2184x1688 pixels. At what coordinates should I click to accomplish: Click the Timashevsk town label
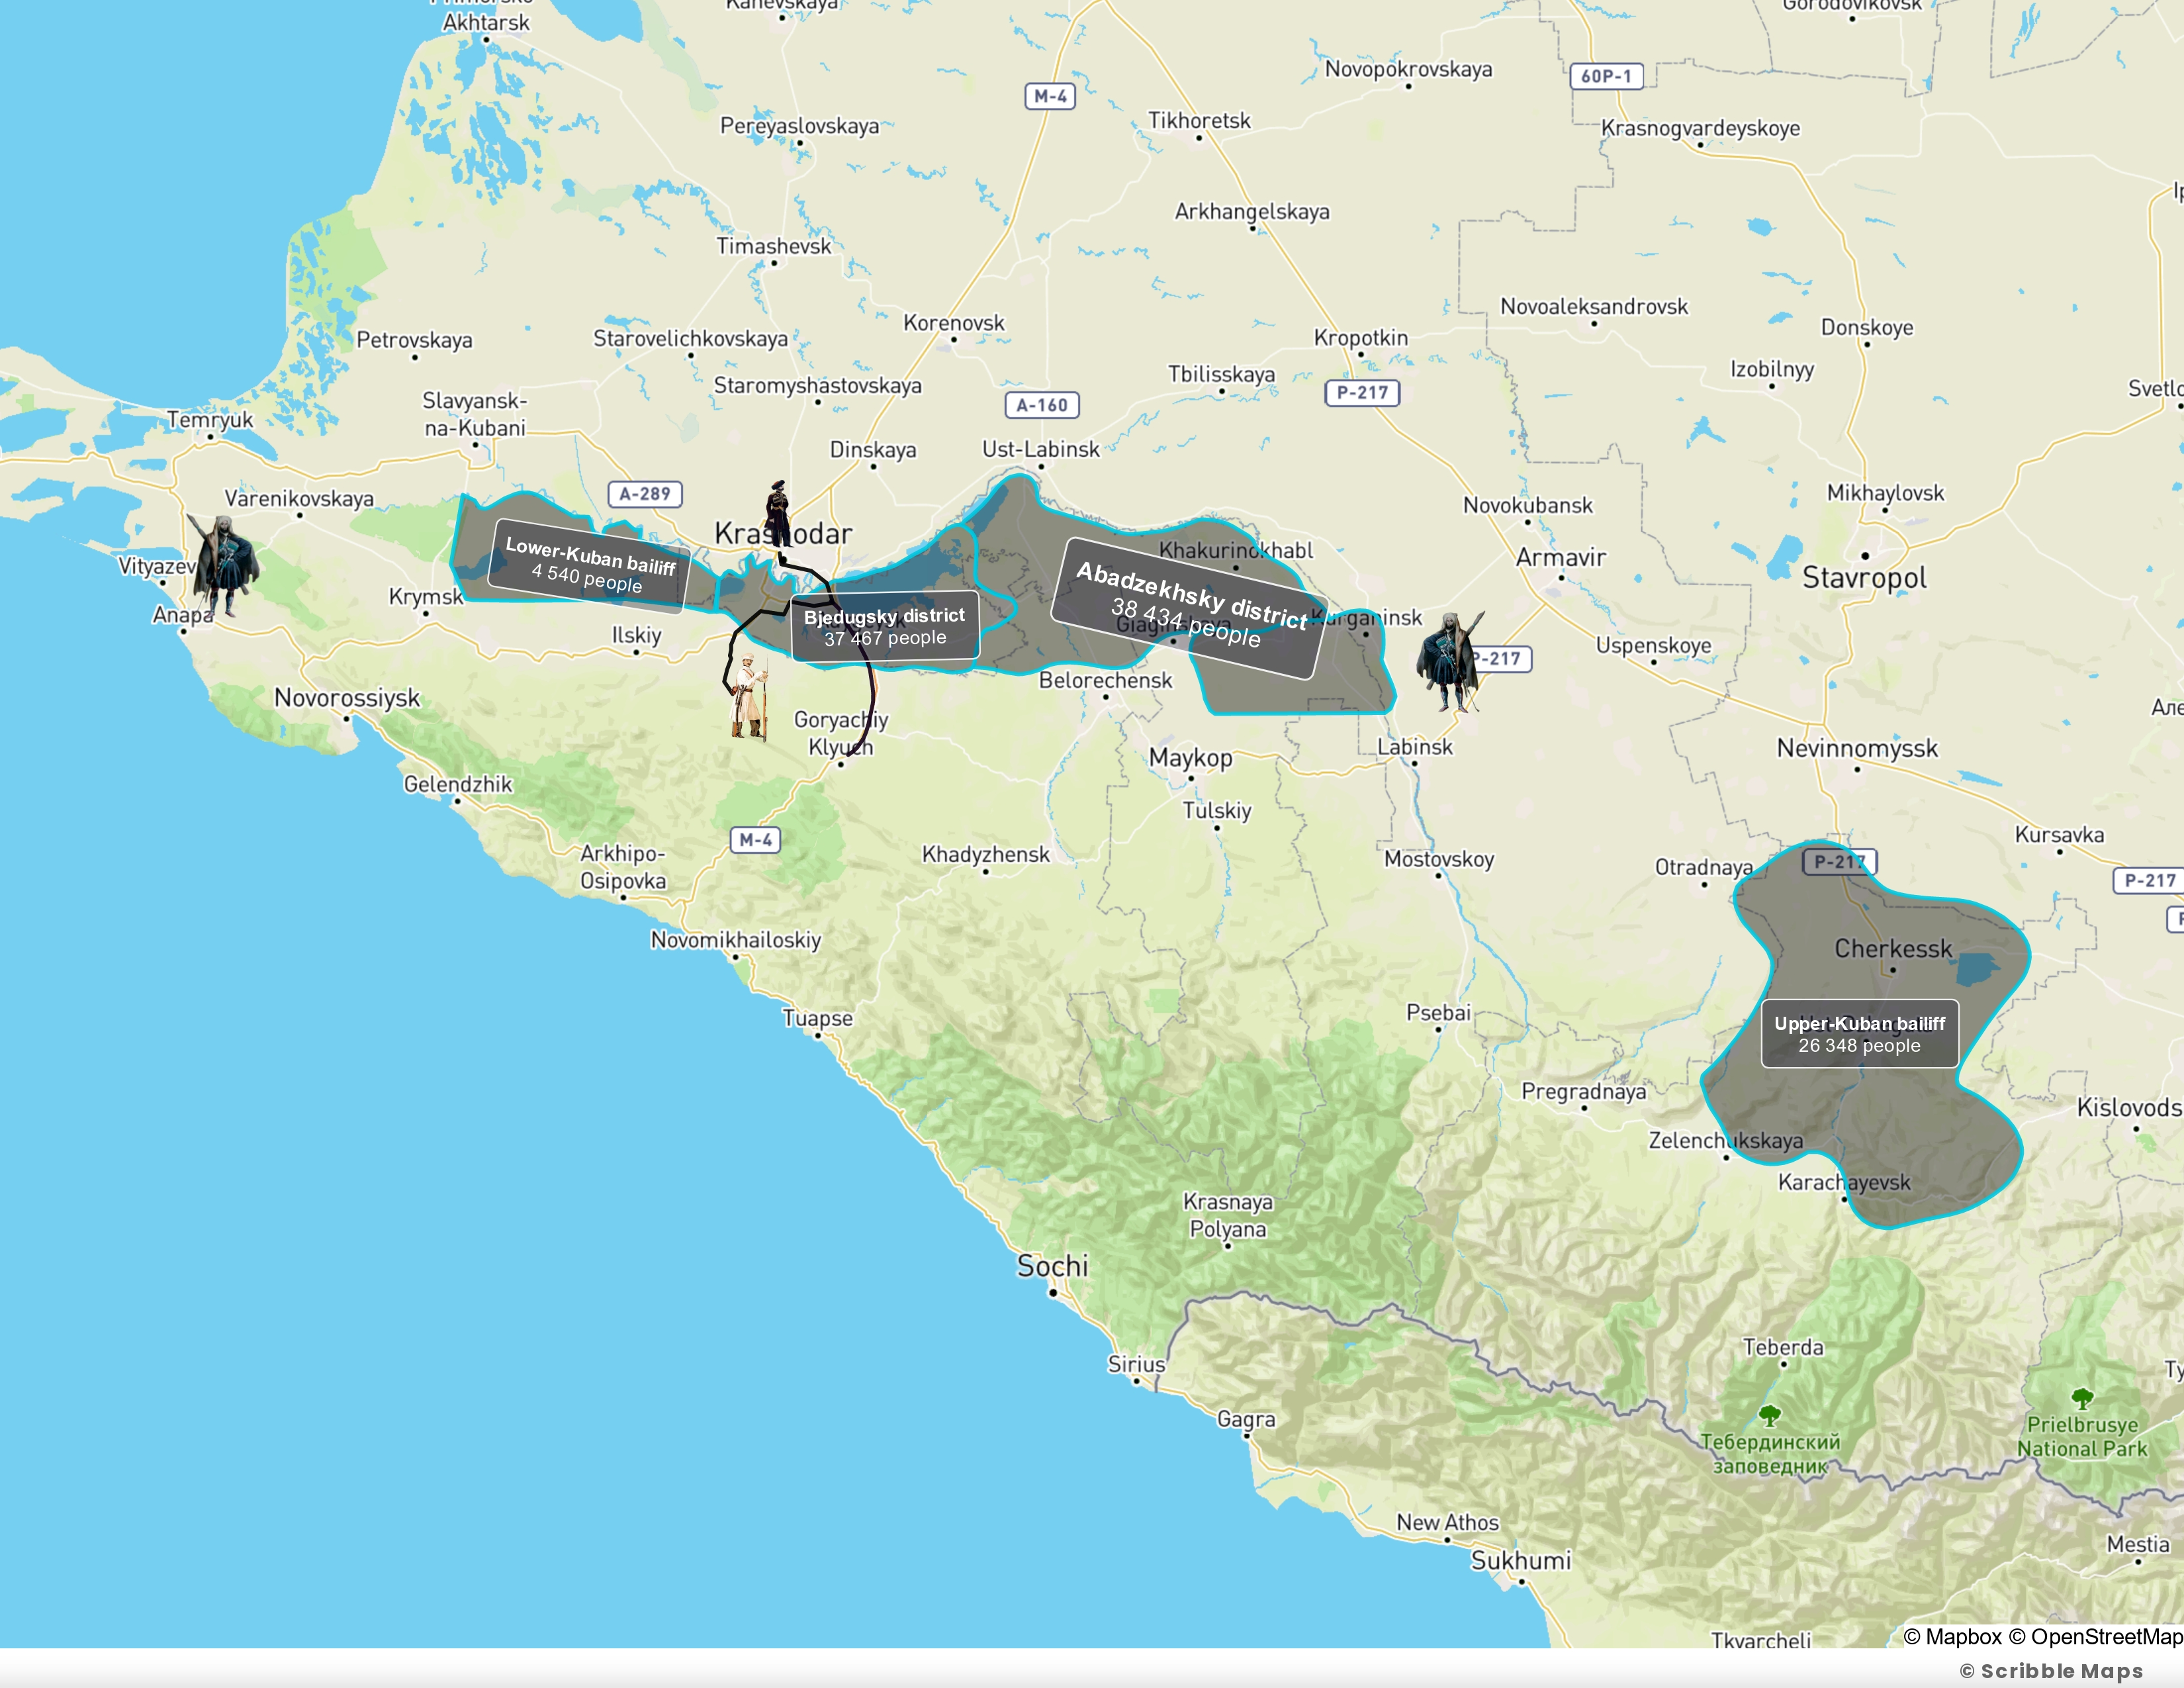(773, 246)
